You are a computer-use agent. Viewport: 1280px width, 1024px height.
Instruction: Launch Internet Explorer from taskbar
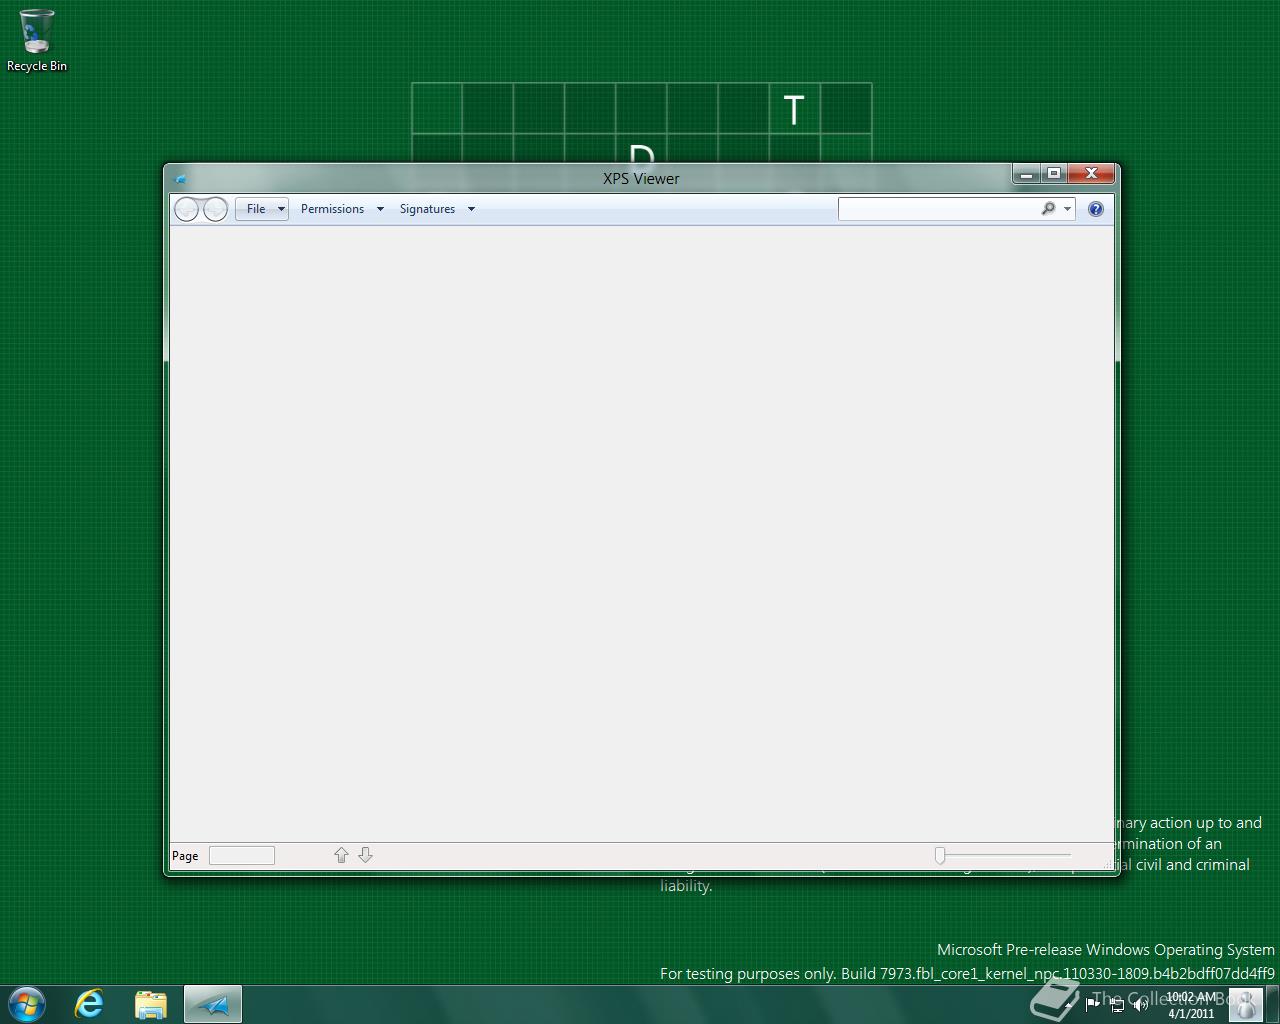[x=89, y=1004]
